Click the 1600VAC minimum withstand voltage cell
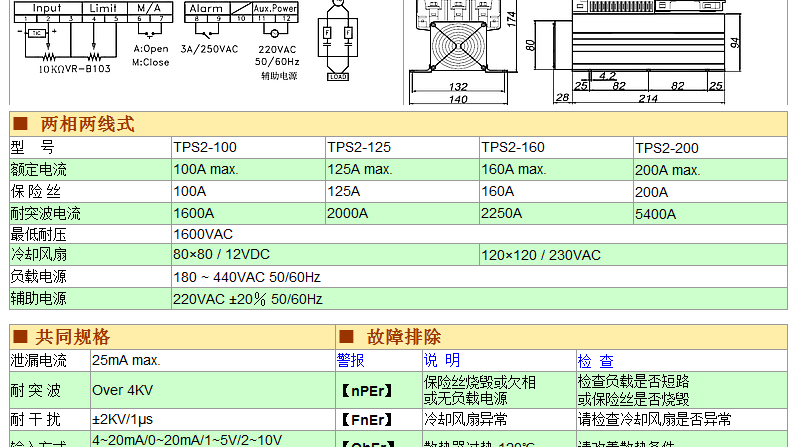 tap(203, 234)
